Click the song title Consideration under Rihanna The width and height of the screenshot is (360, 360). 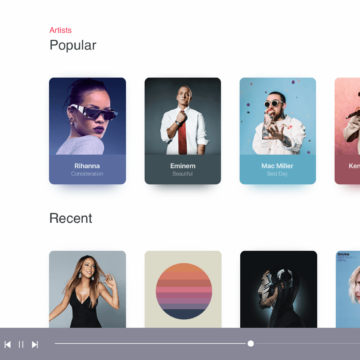click(x=87, y=174)
